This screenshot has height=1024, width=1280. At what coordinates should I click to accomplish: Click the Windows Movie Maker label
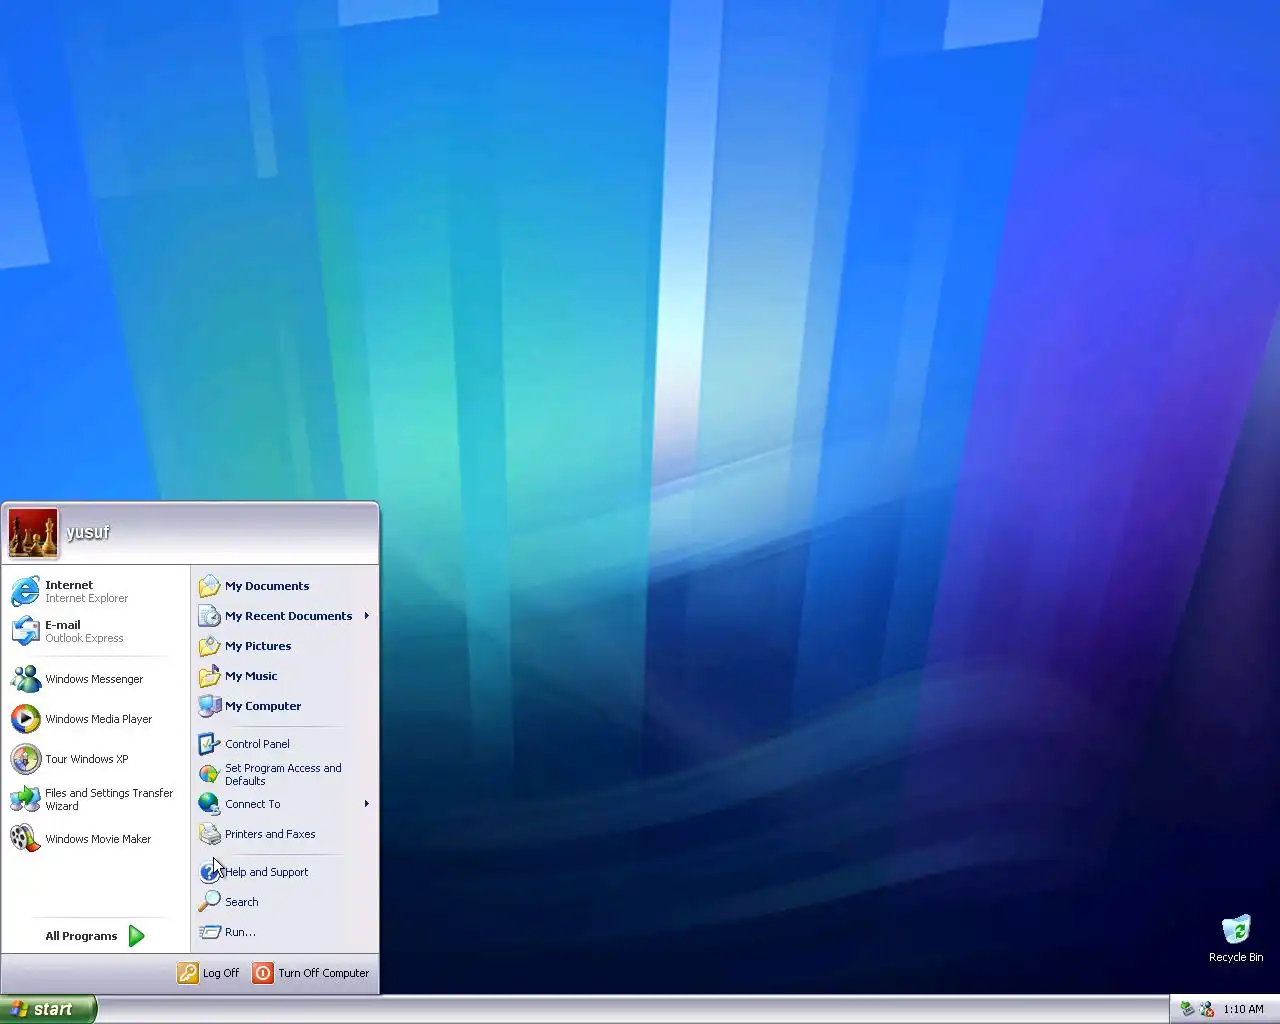tap(98, 839)
